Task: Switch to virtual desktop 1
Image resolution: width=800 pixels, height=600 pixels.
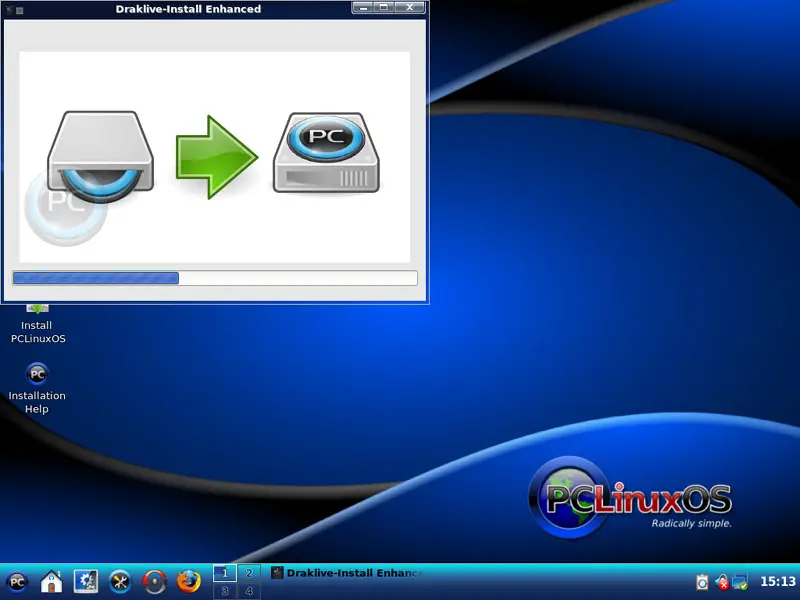Action: (x=224, y=573)
